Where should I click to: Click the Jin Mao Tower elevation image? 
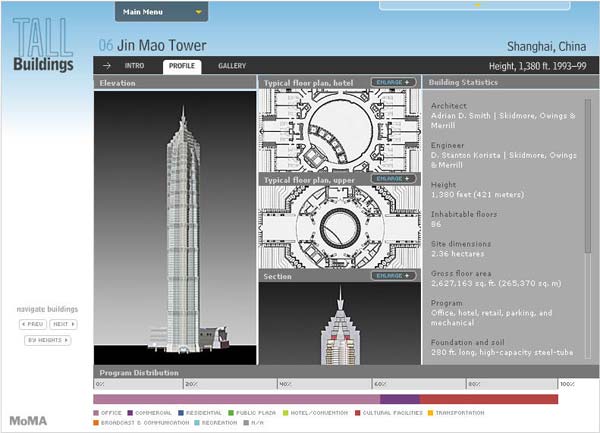point(175,228)
